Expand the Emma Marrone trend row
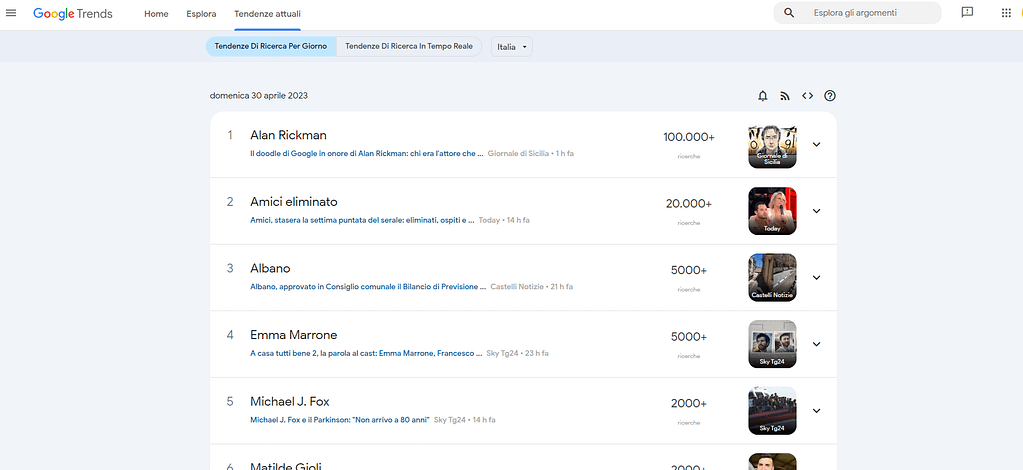This screenshot has width=1023, height=470. [x=816, y=344]
